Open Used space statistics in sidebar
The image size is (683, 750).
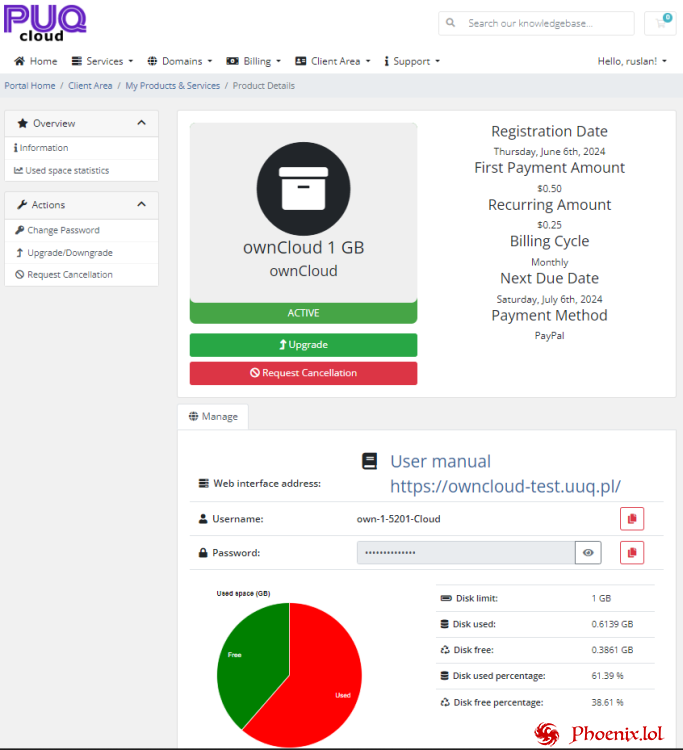pyautogui.click(x=81, y=170)
